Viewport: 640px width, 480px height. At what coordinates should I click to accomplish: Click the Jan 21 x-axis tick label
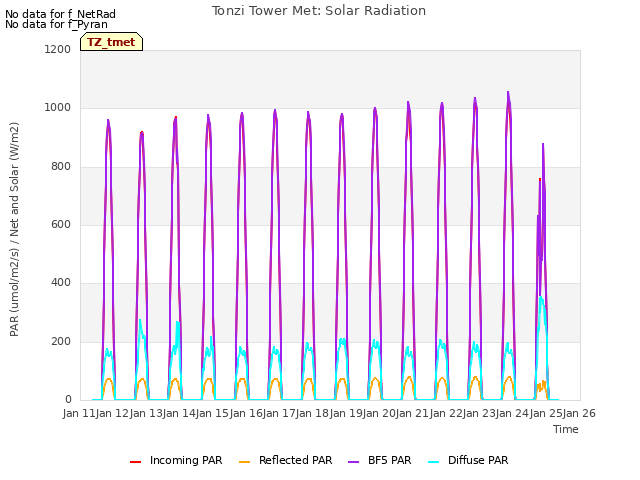(412, 413)
